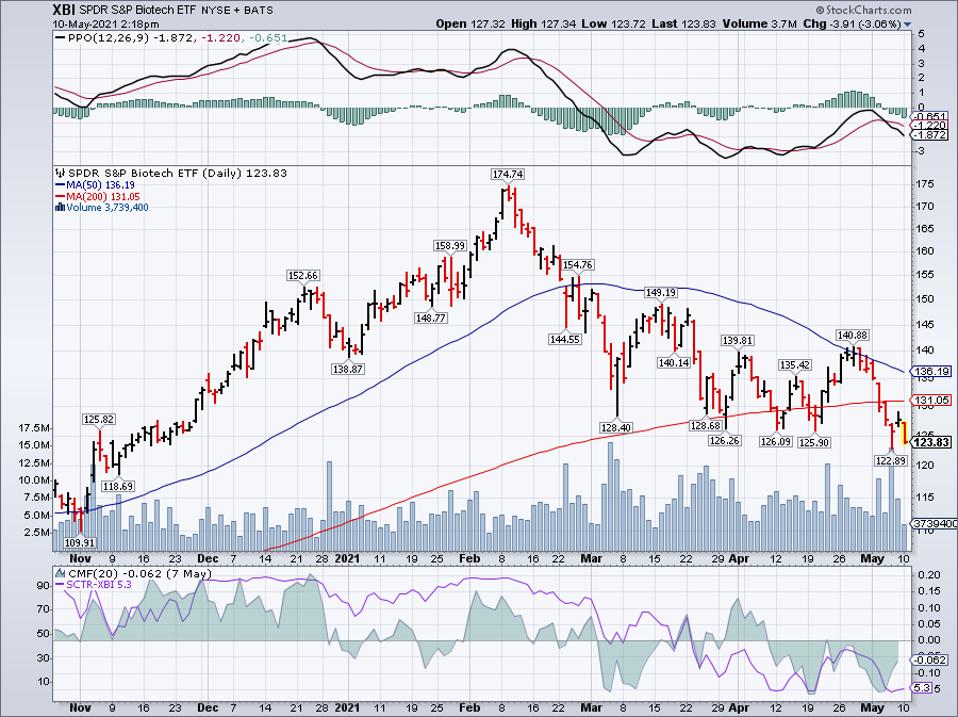
Task: Click the CMF(20) -0.062 (7 May) label
Action: pyautogui.click(x=140, y=573)
